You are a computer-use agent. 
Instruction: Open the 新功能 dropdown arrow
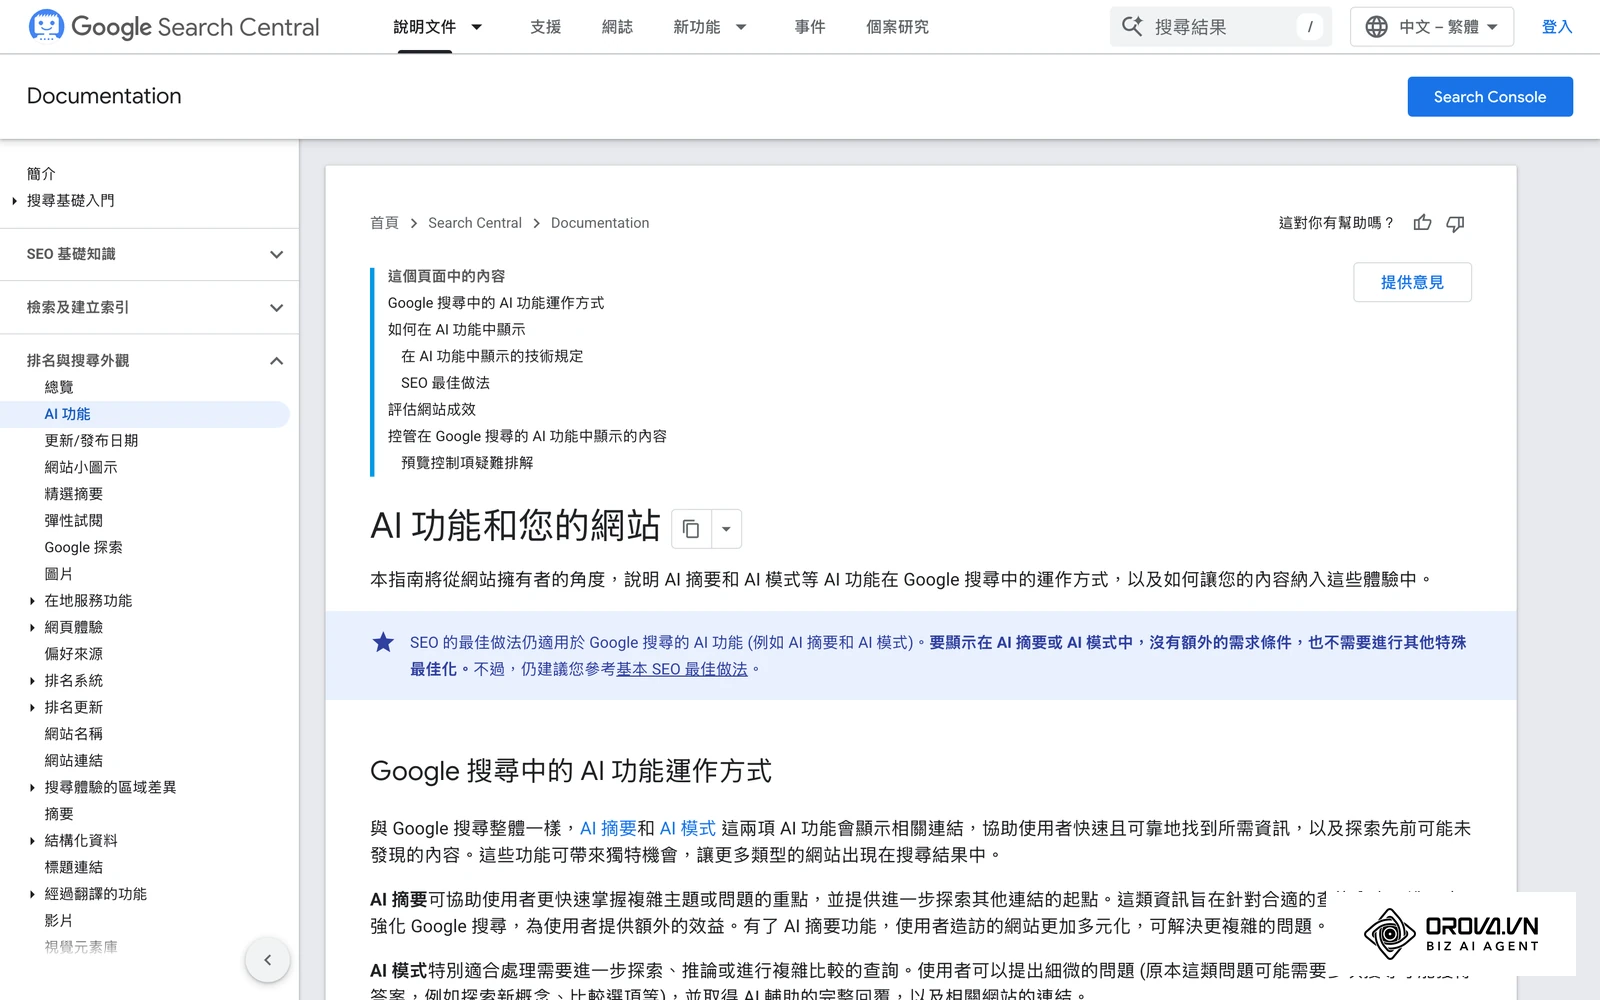pyautogui.click(x=741, y=27)
